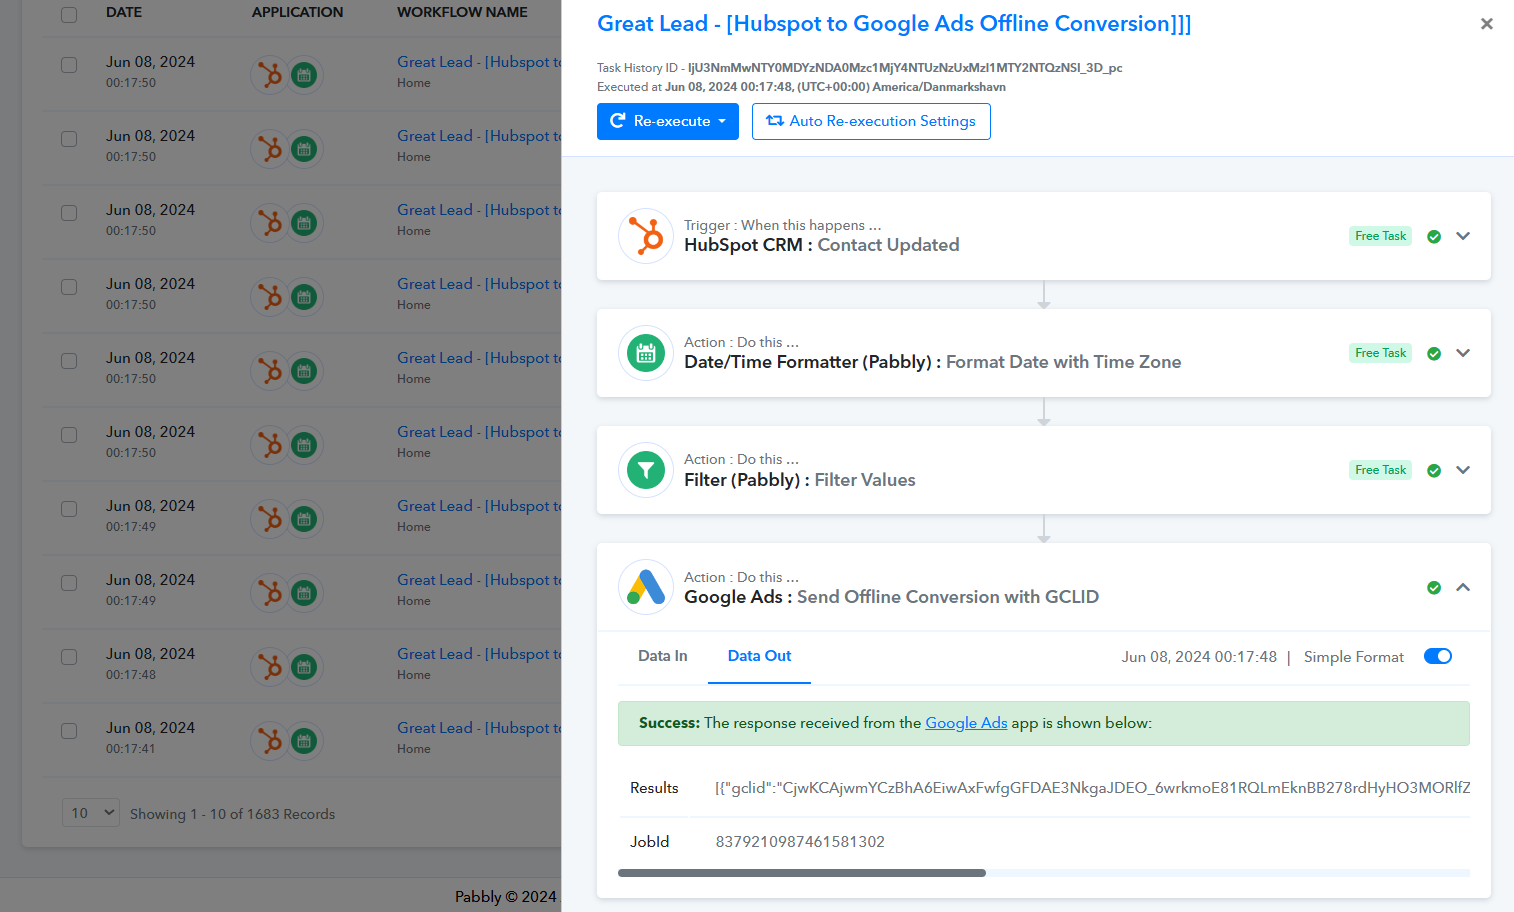Click HubSpot icon in the 00:17:41 row

pyautogui.click(x=269, y=741)
